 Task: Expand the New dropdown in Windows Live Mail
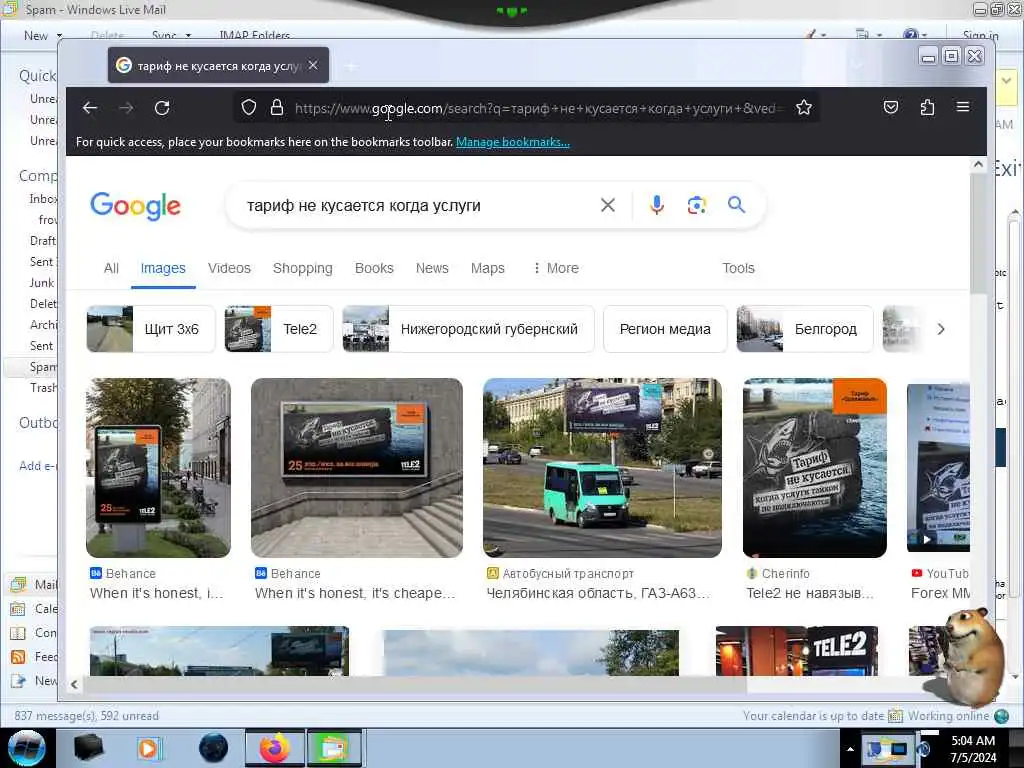click(x=59, y=35)
